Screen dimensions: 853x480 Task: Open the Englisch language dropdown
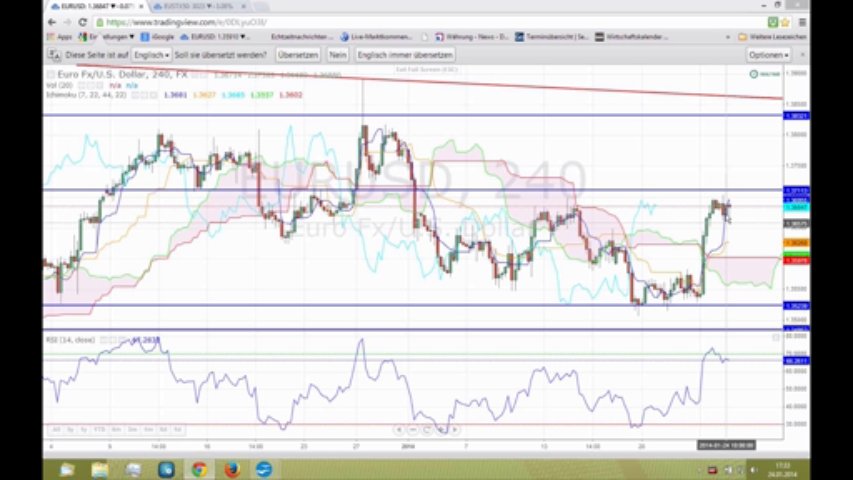point(151,54)
